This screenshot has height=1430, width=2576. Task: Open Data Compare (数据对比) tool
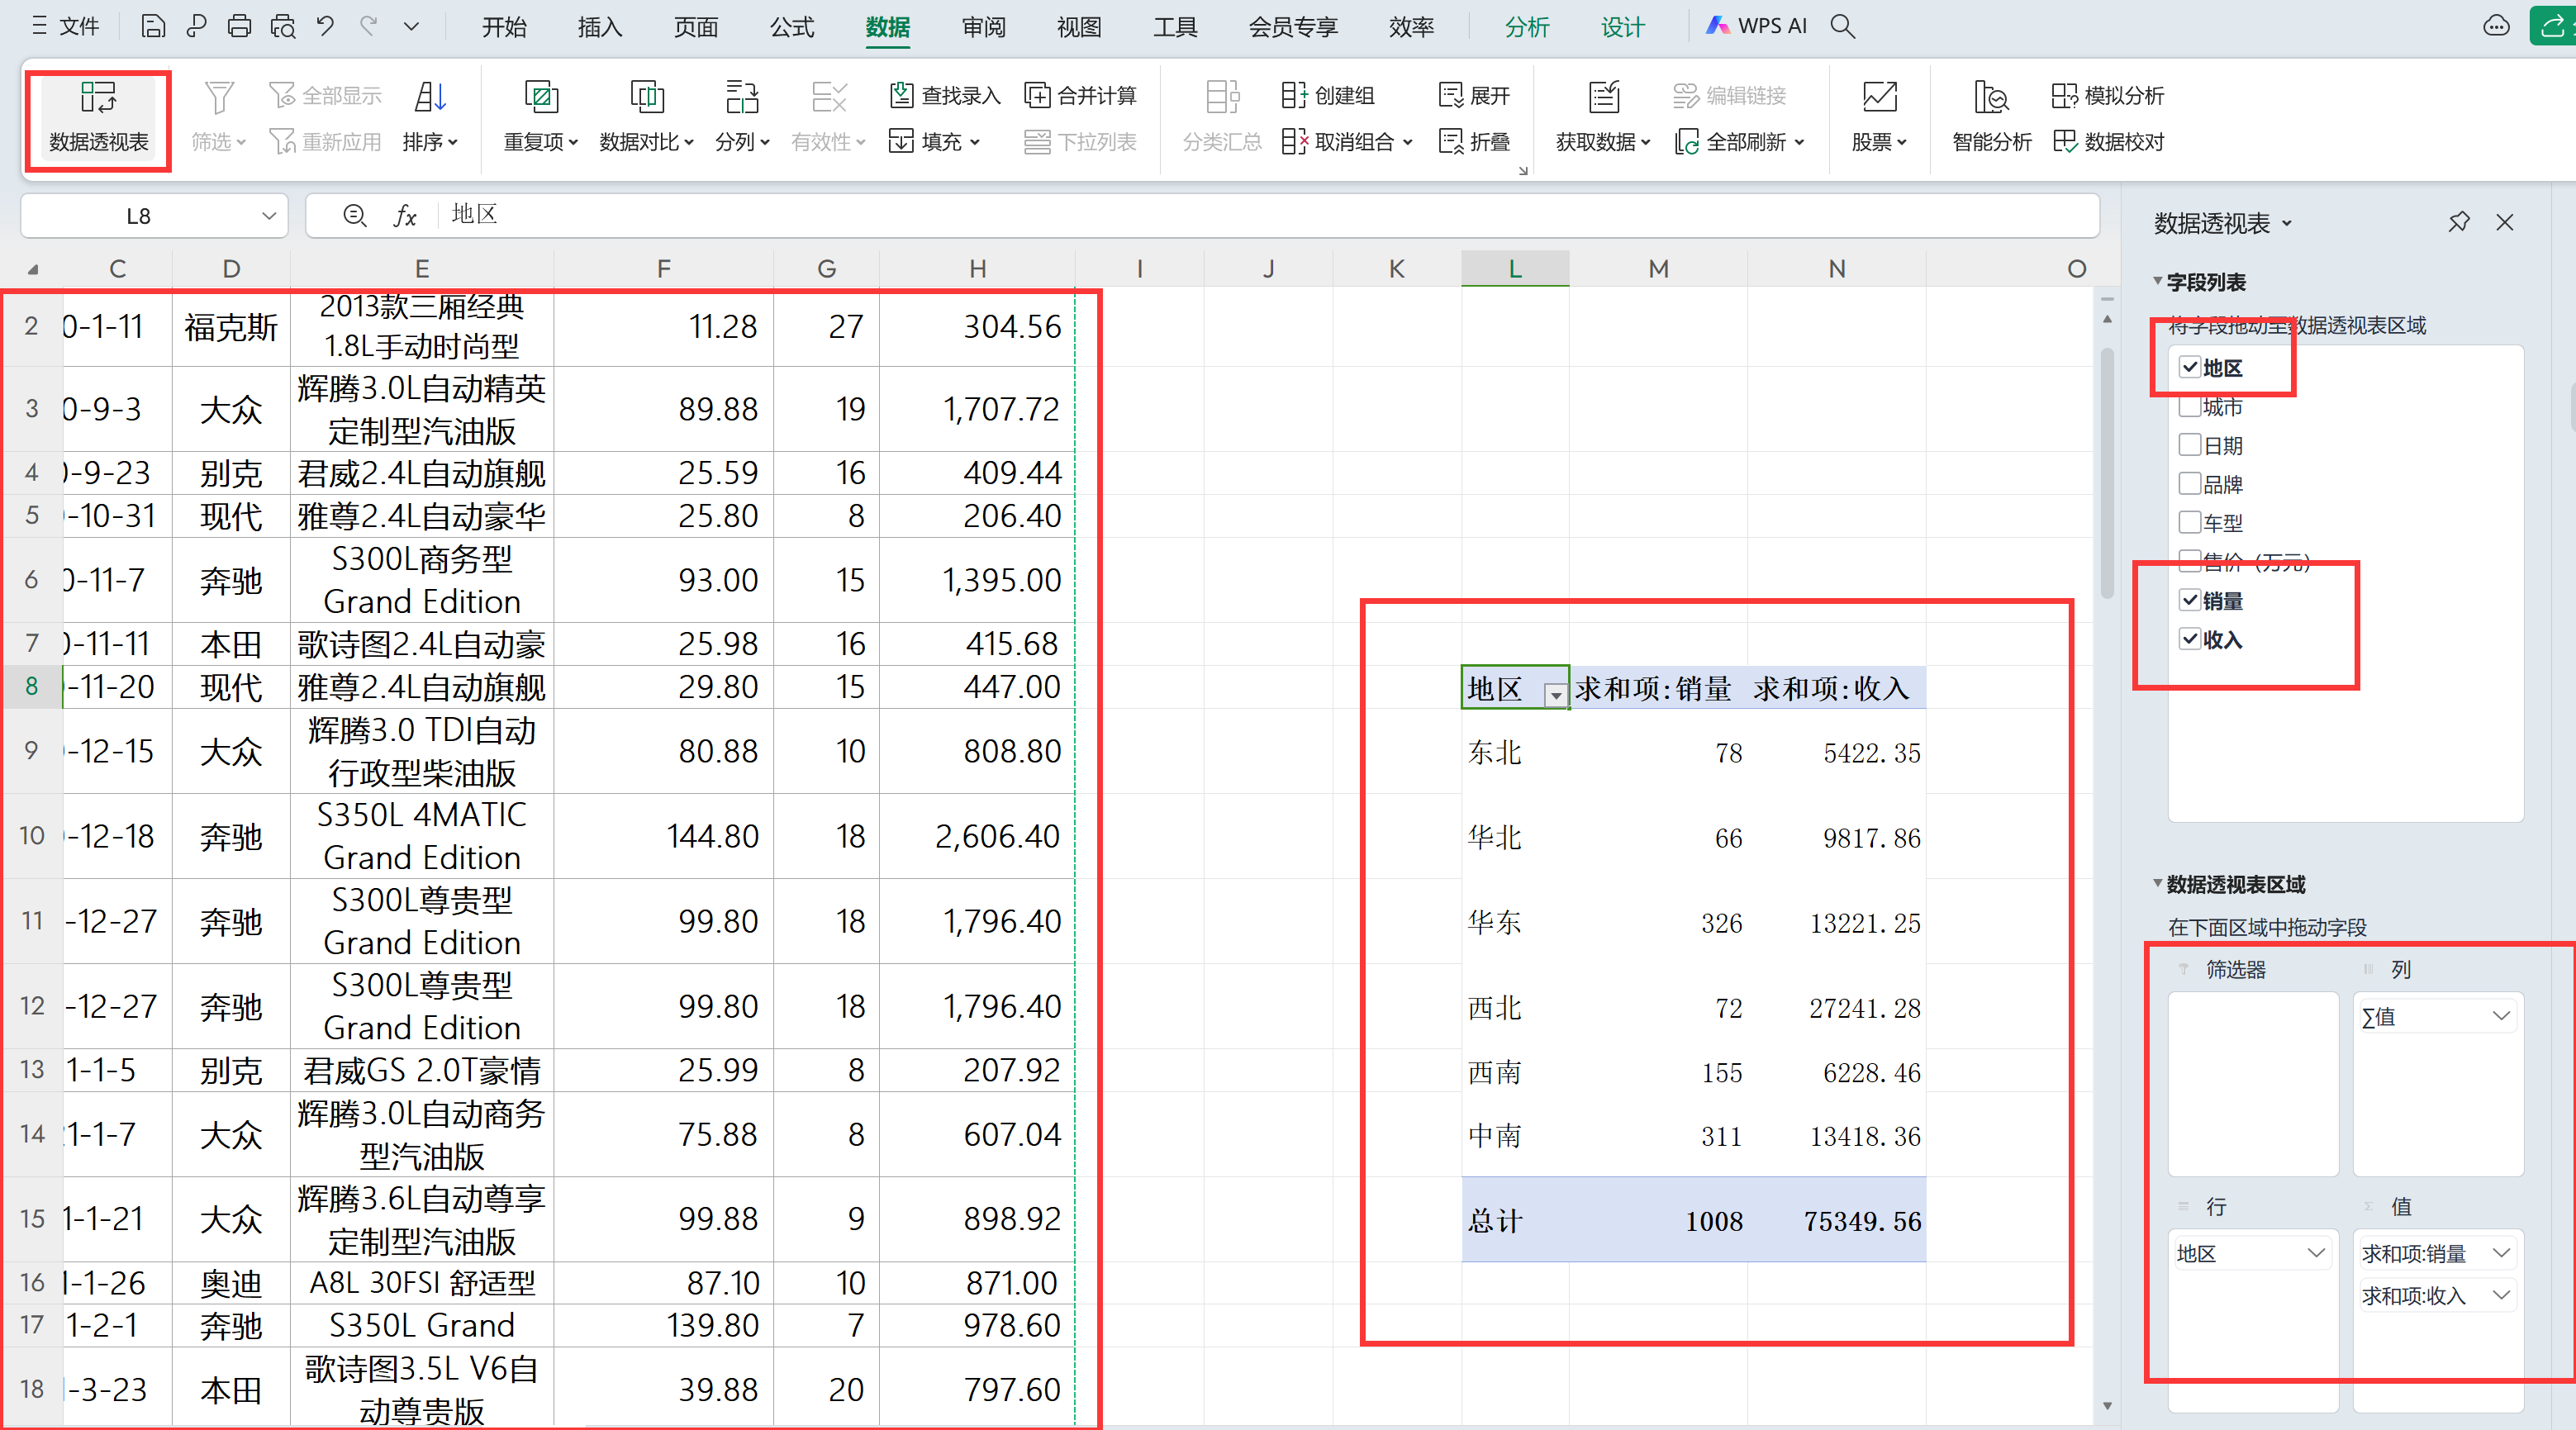pos(646,98)
